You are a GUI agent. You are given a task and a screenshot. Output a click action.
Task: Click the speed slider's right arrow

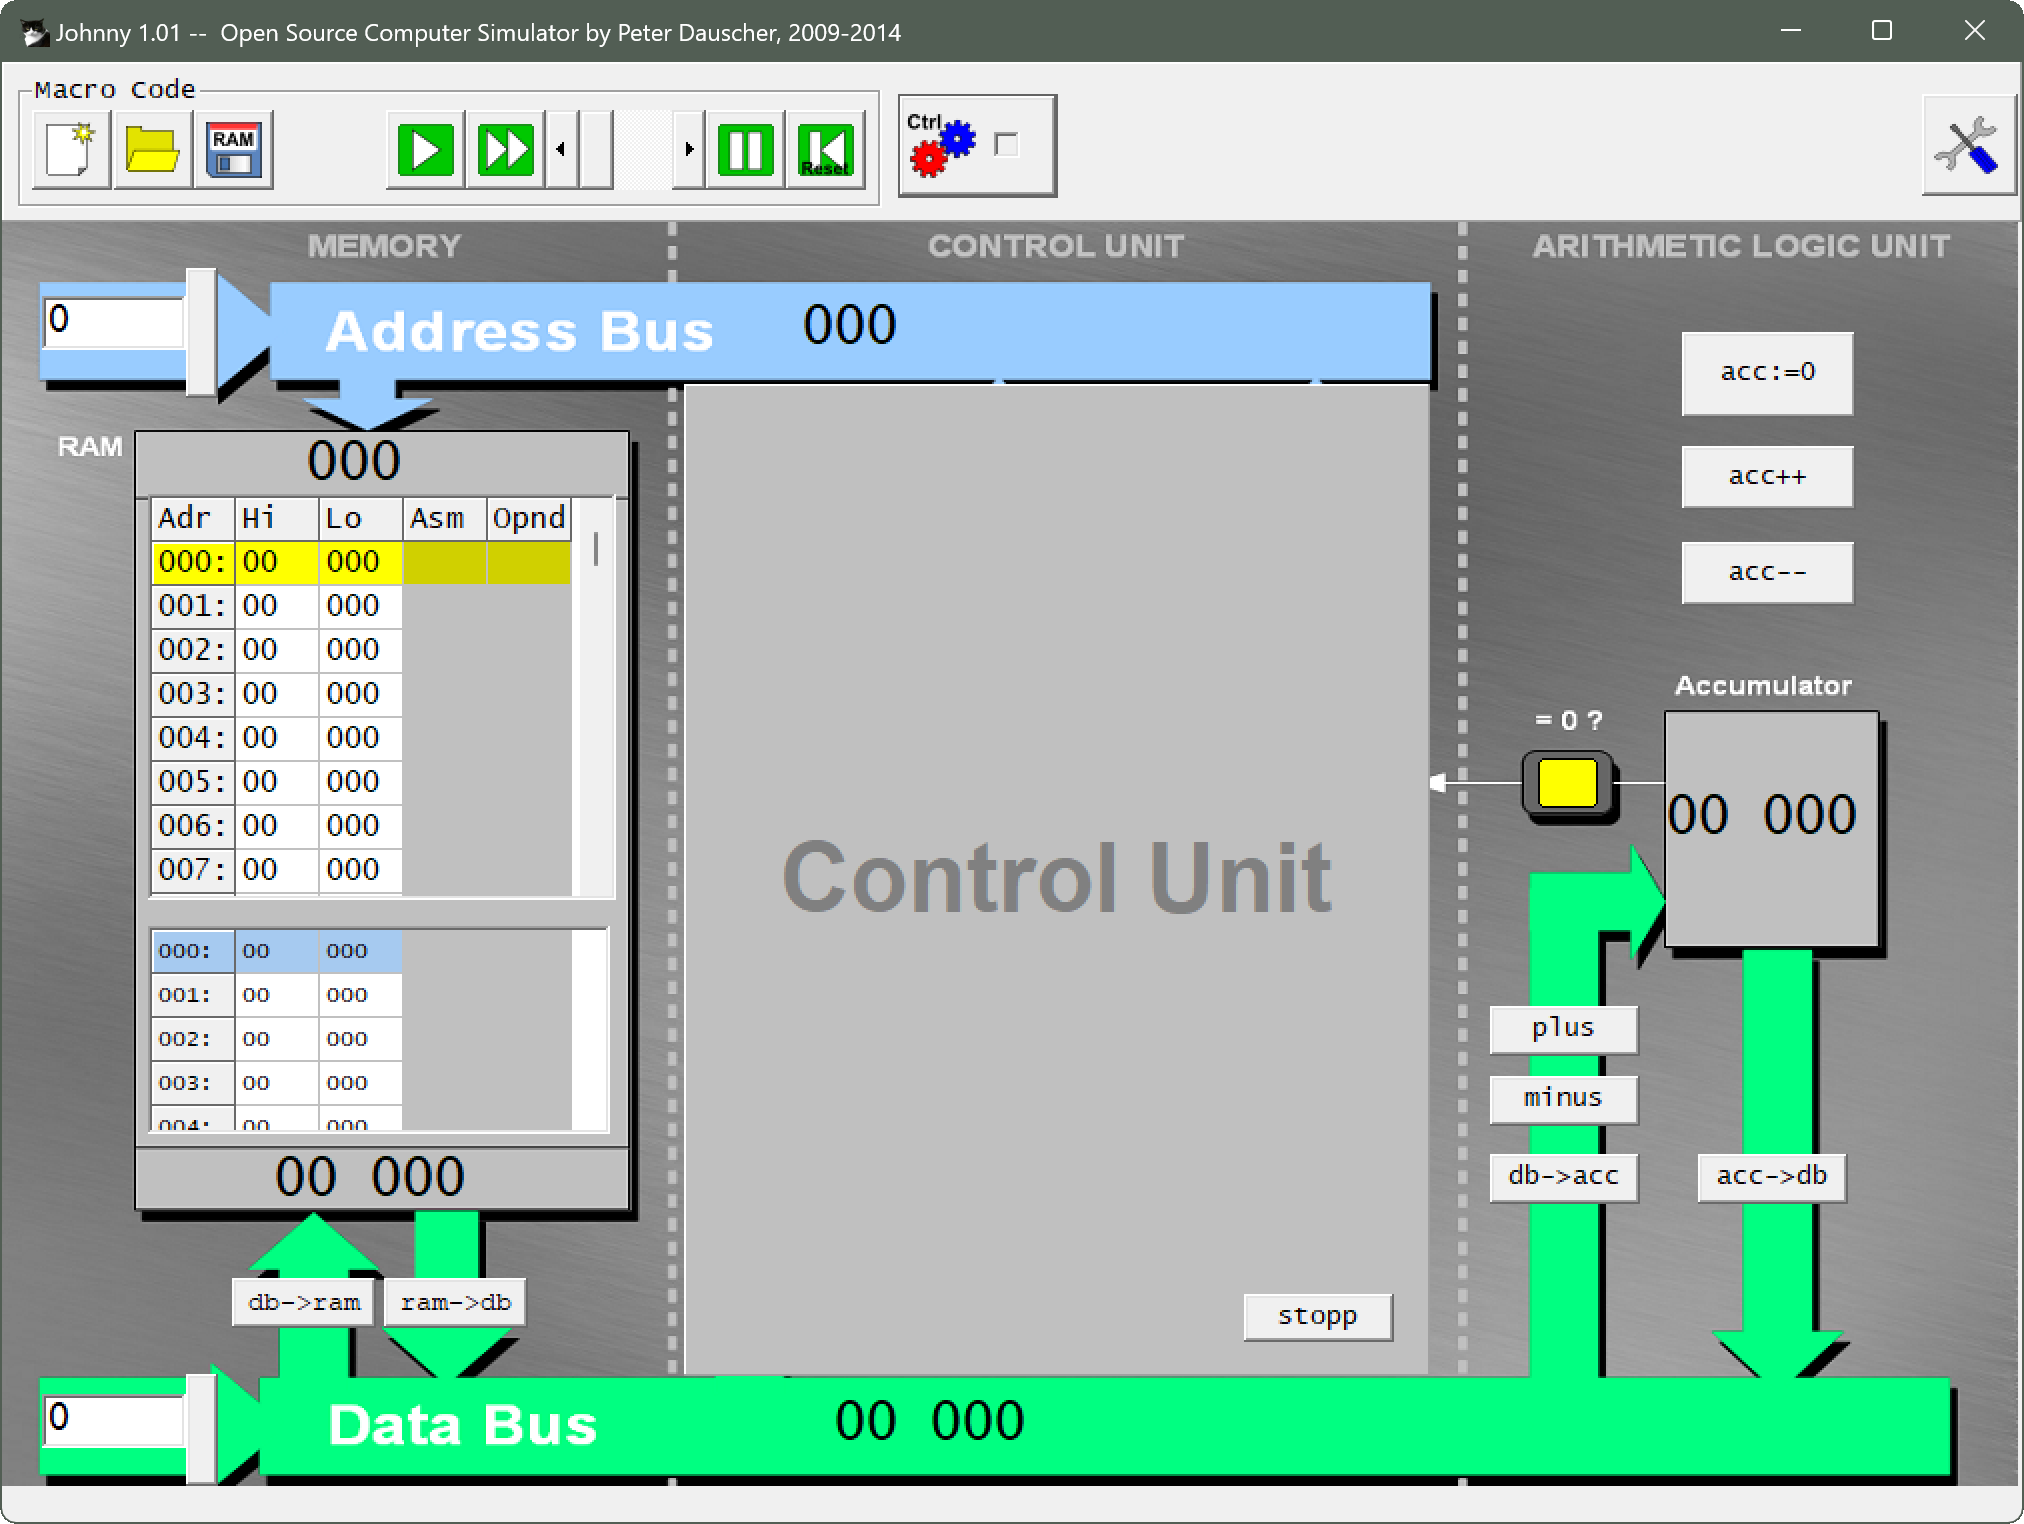(689, 150)
